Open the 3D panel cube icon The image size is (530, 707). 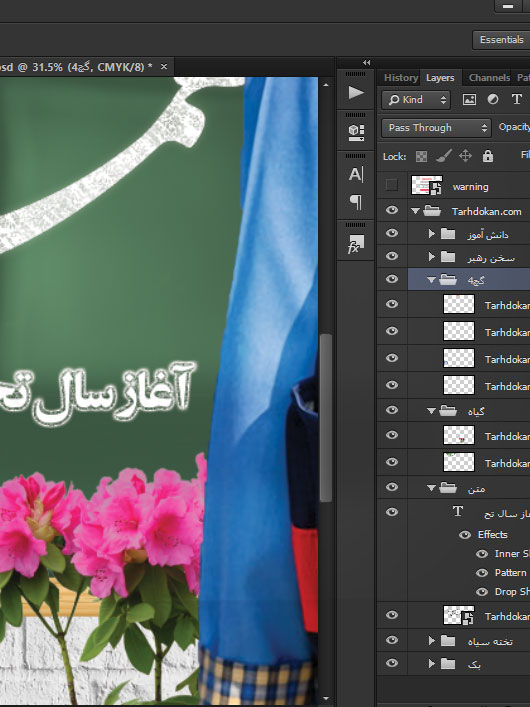[356, 132]
